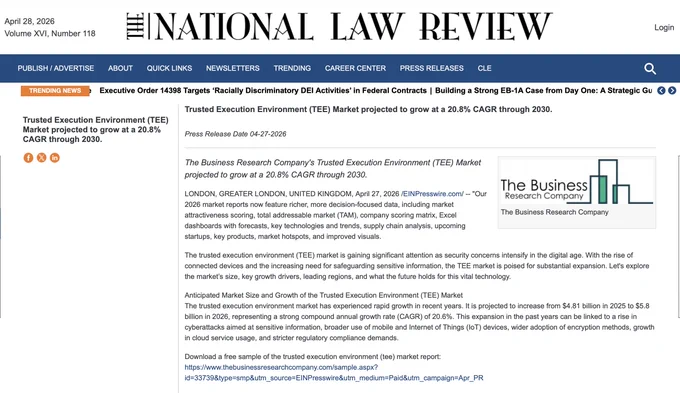Show previous trending news item arrow
Viewport: 680px width, 393px height.
pyautogui.click(x=661, y=91)
